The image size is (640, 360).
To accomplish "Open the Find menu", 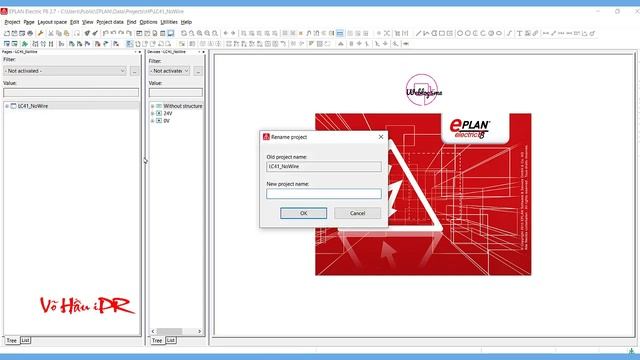I will click(x=131, y=22).
